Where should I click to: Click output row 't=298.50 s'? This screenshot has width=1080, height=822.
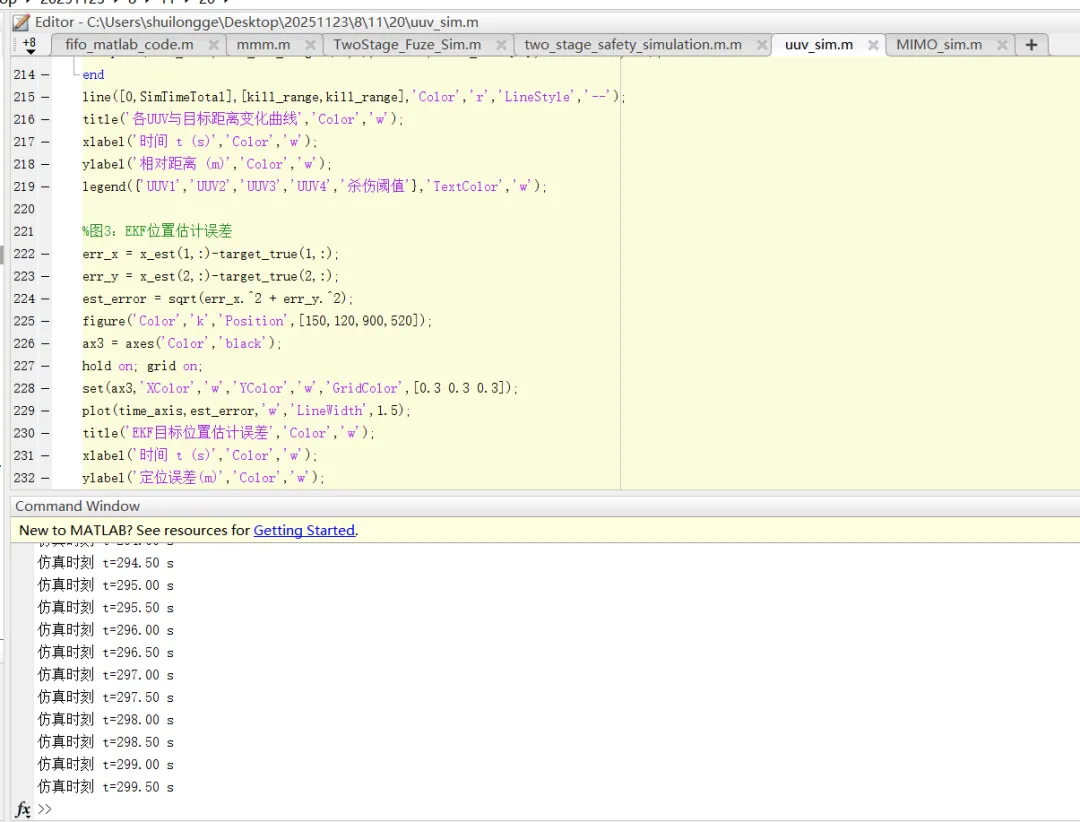105,742
